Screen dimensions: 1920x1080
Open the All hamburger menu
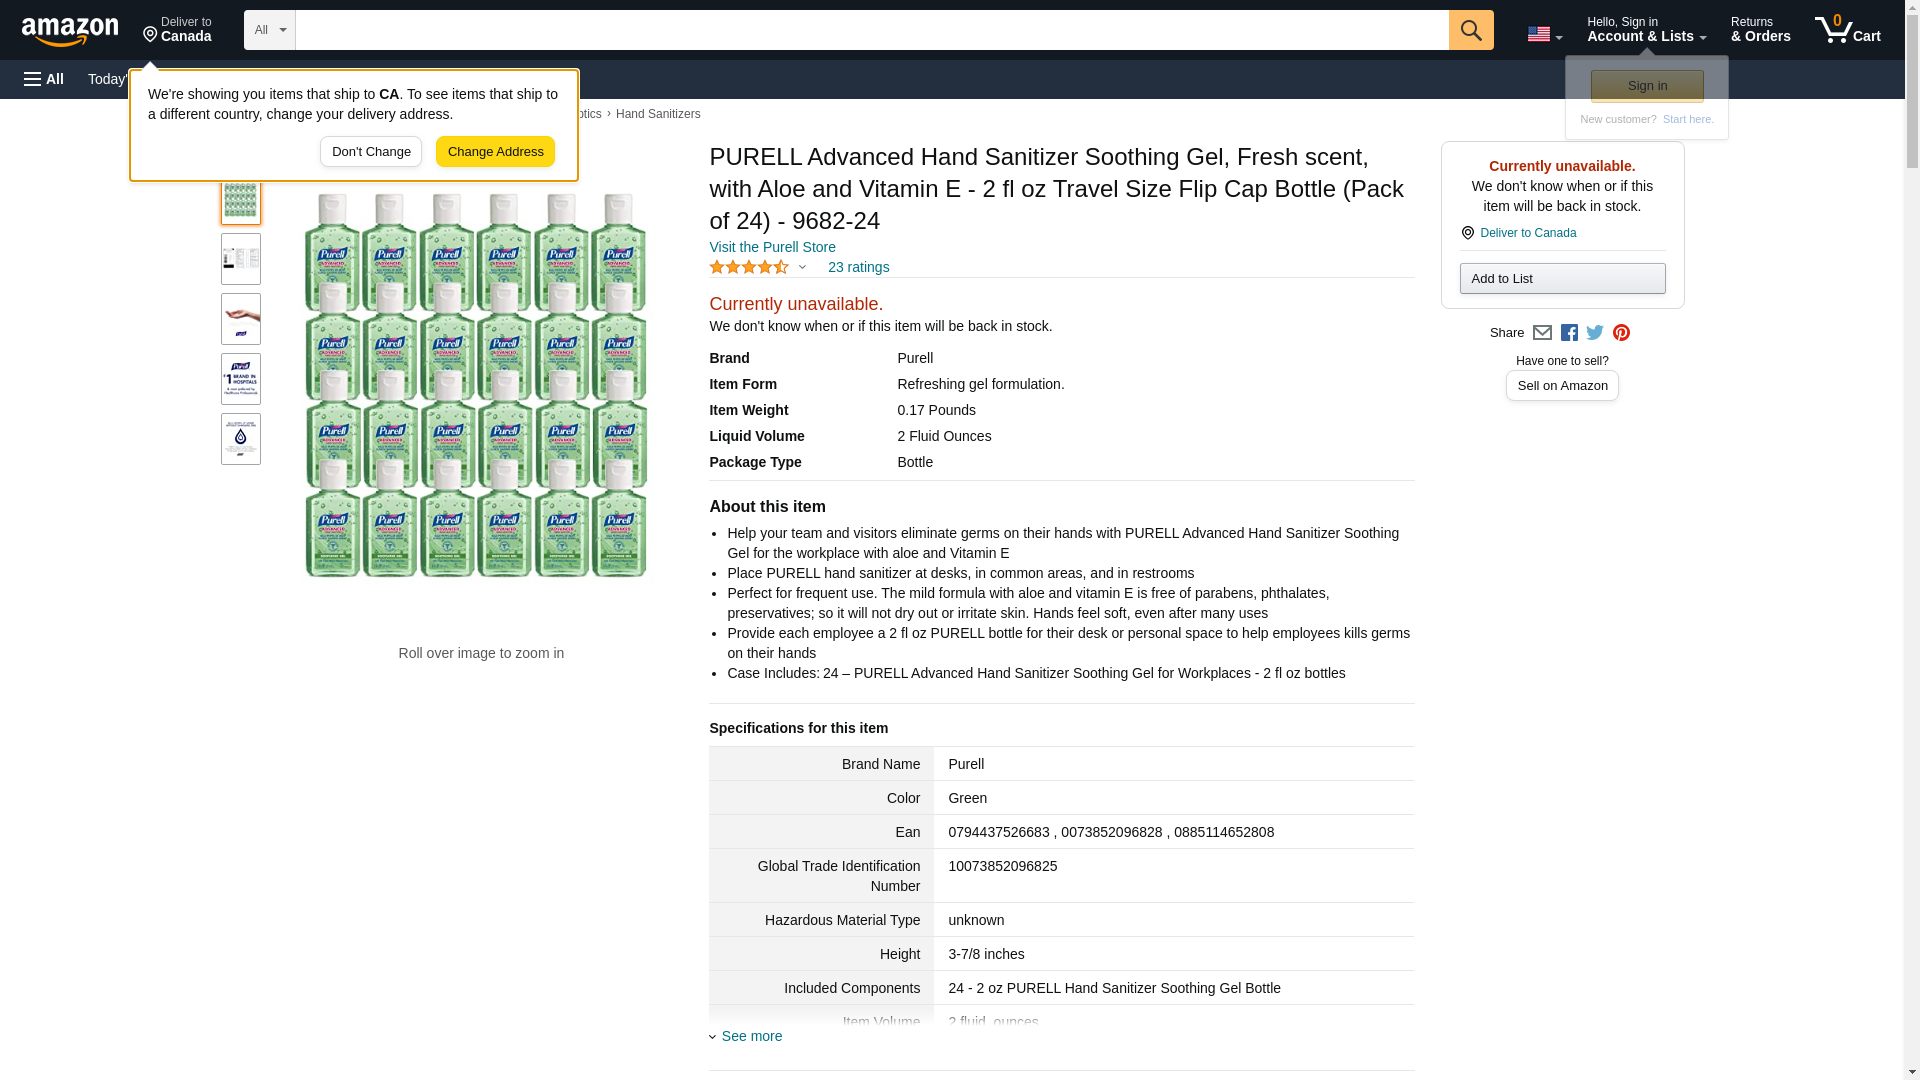click(x=44, y=79)
